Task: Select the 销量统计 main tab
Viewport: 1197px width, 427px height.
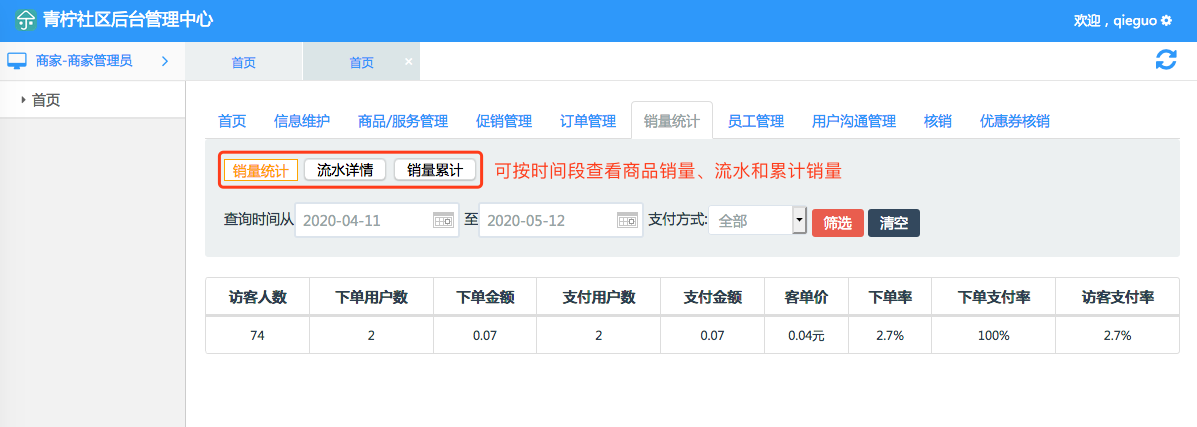Action: 672,121
